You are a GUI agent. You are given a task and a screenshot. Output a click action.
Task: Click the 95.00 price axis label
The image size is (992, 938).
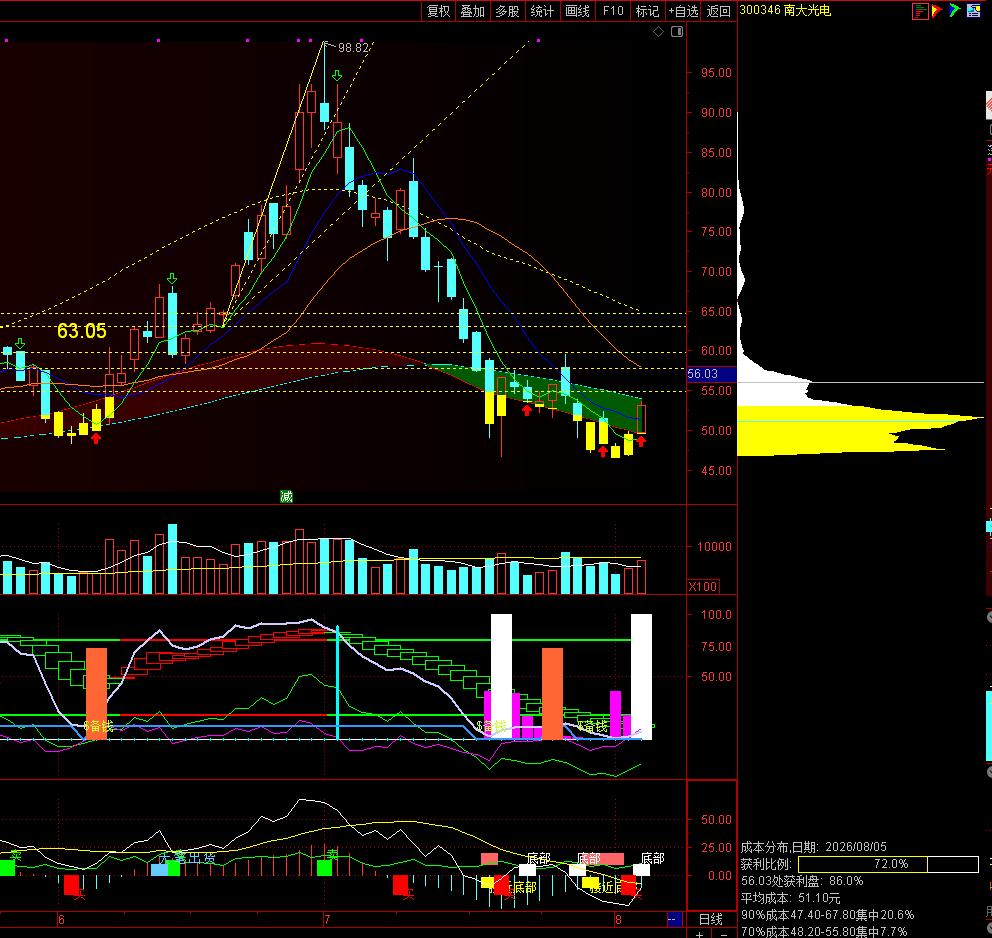pyautogui.click(x=716, y=73)
